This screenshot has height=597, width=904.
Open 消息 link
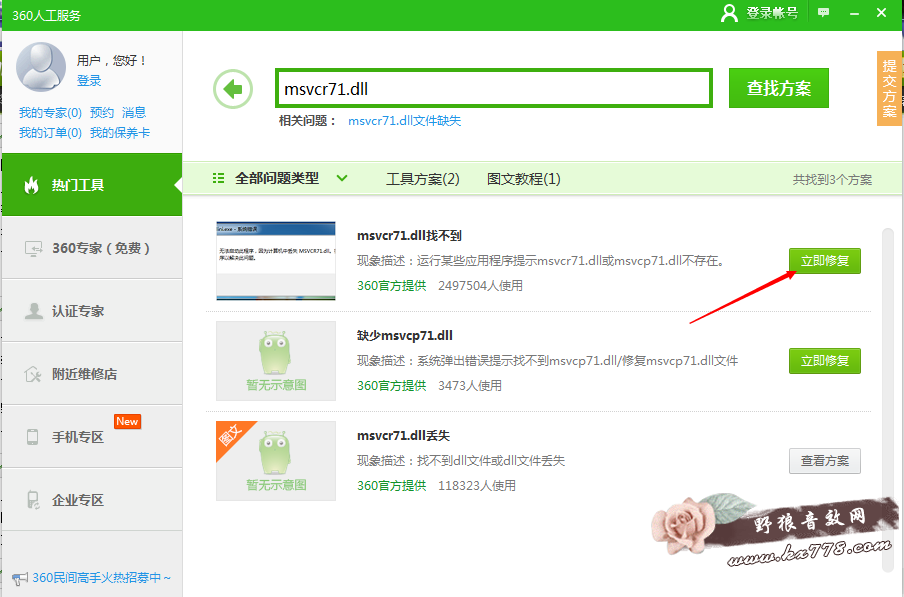point(134,112)
